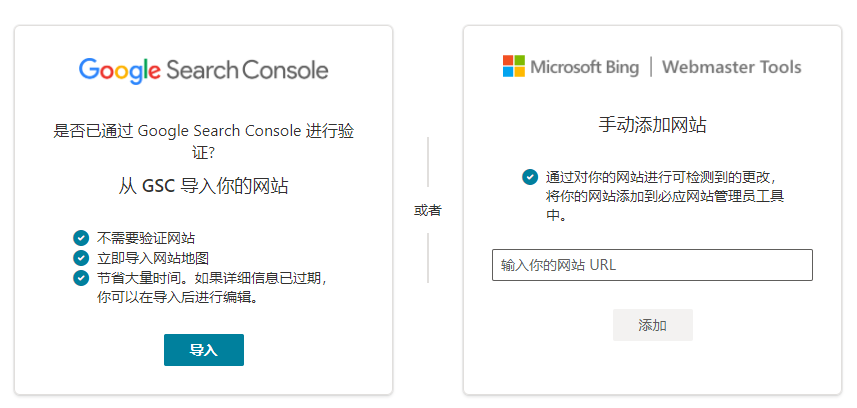
Task: Focus the 输入你的网站 URL field
Action: [x=652, y=265]
